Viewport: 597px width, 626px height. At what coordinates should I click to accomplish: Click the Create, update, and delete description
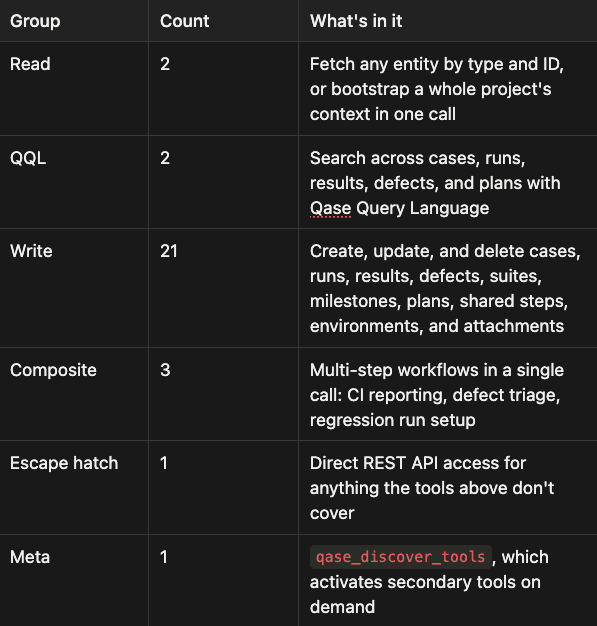[445, 289]
